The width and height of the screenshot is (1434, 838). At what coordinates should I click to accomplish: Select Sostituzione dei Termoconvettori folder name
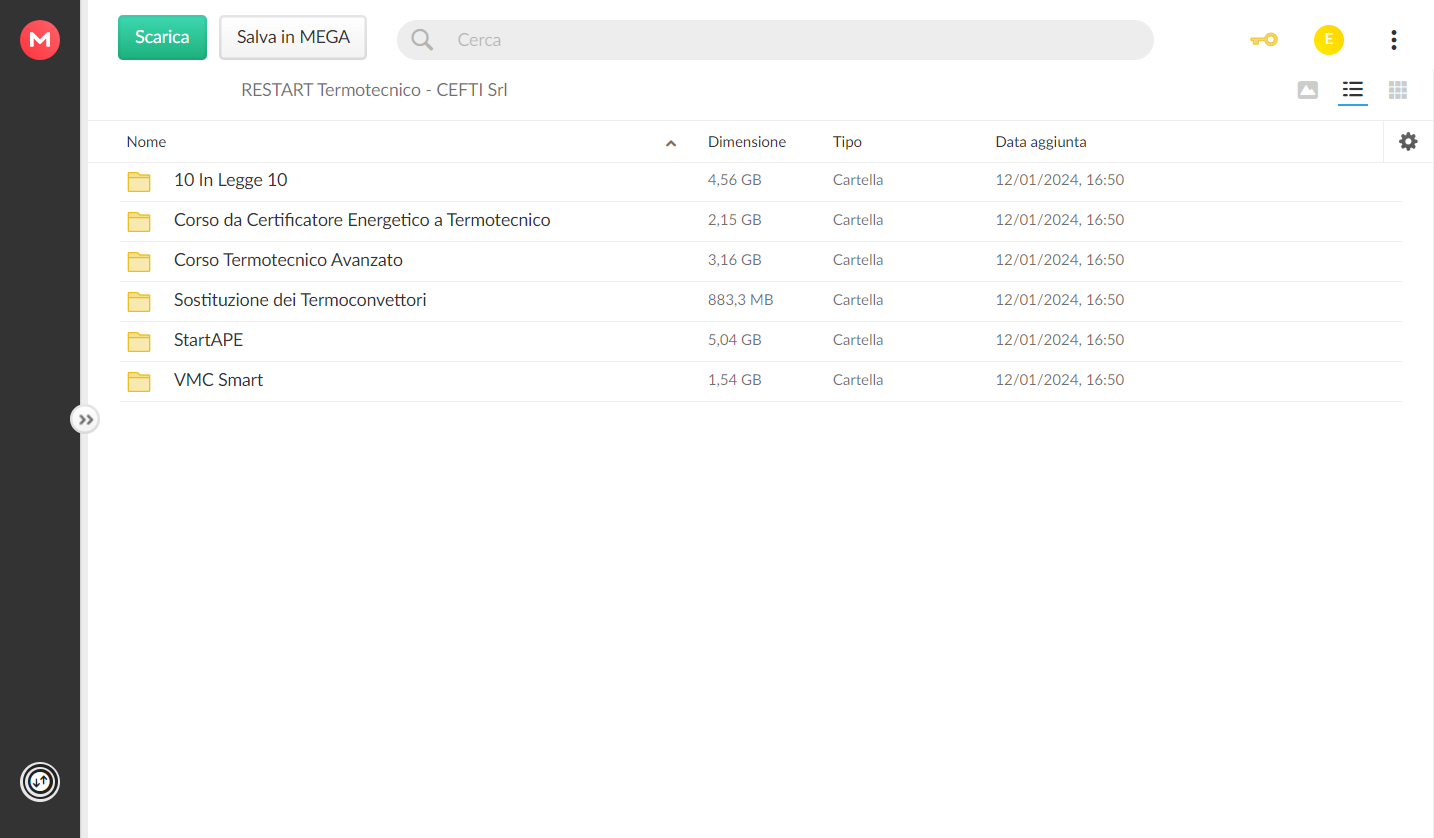300,300
